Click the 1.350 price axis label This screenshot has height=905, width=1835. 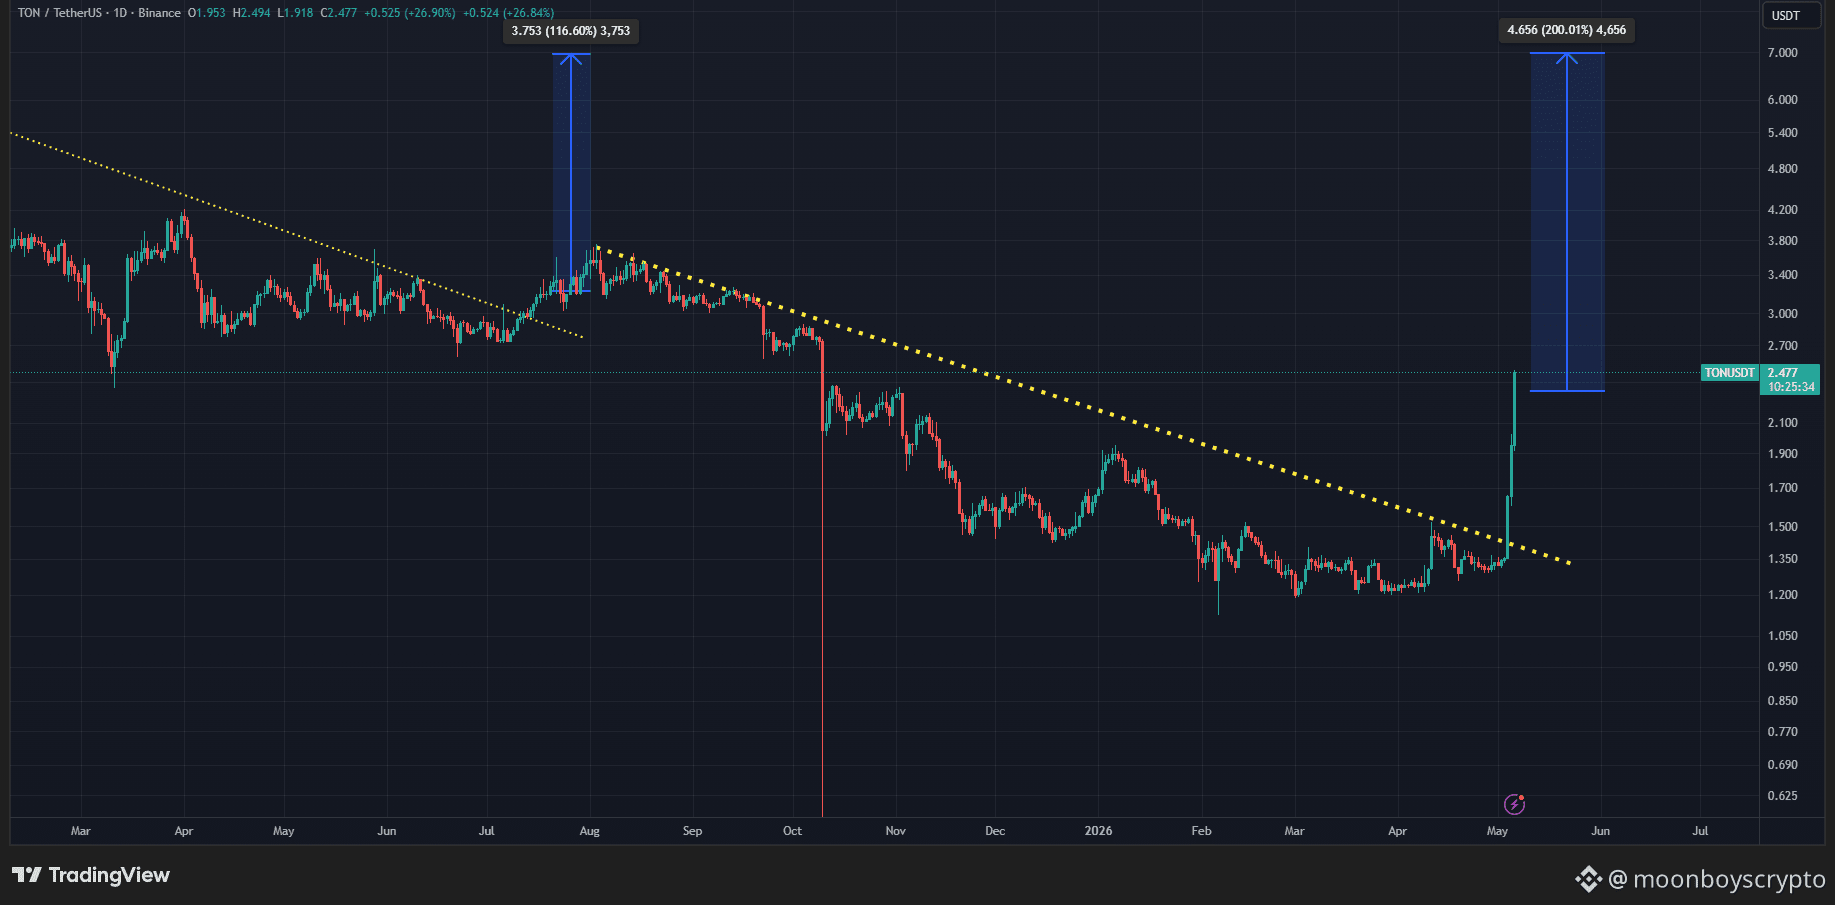[1782, 559]
